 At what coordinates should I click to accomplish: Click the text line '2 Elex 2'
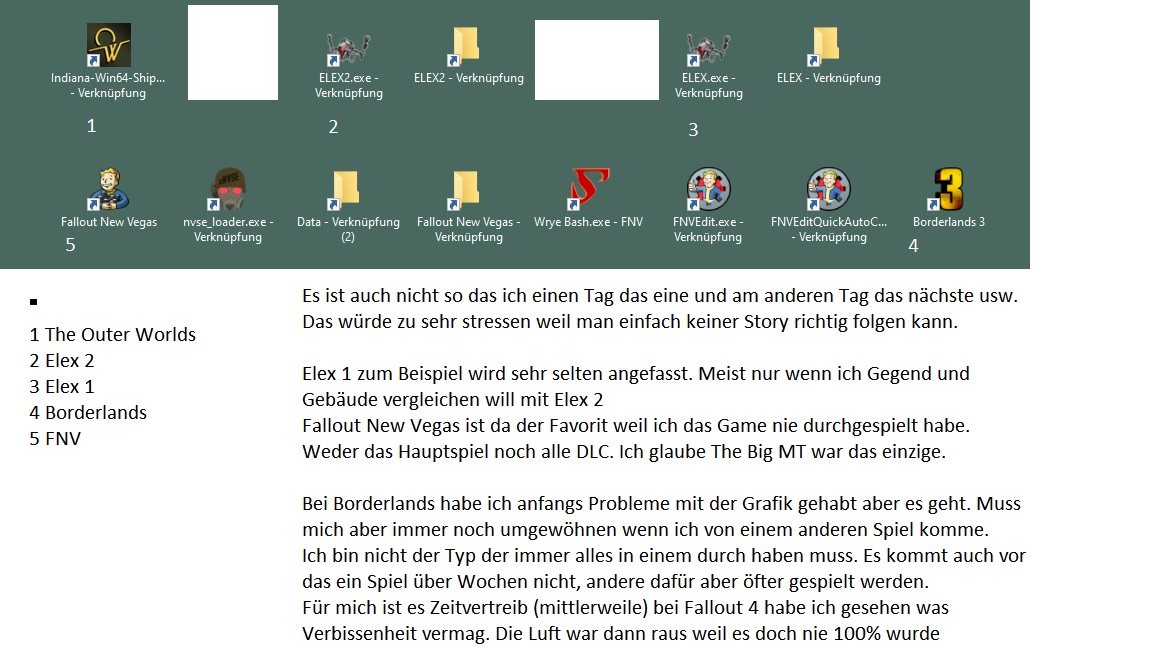click(61, 361)
